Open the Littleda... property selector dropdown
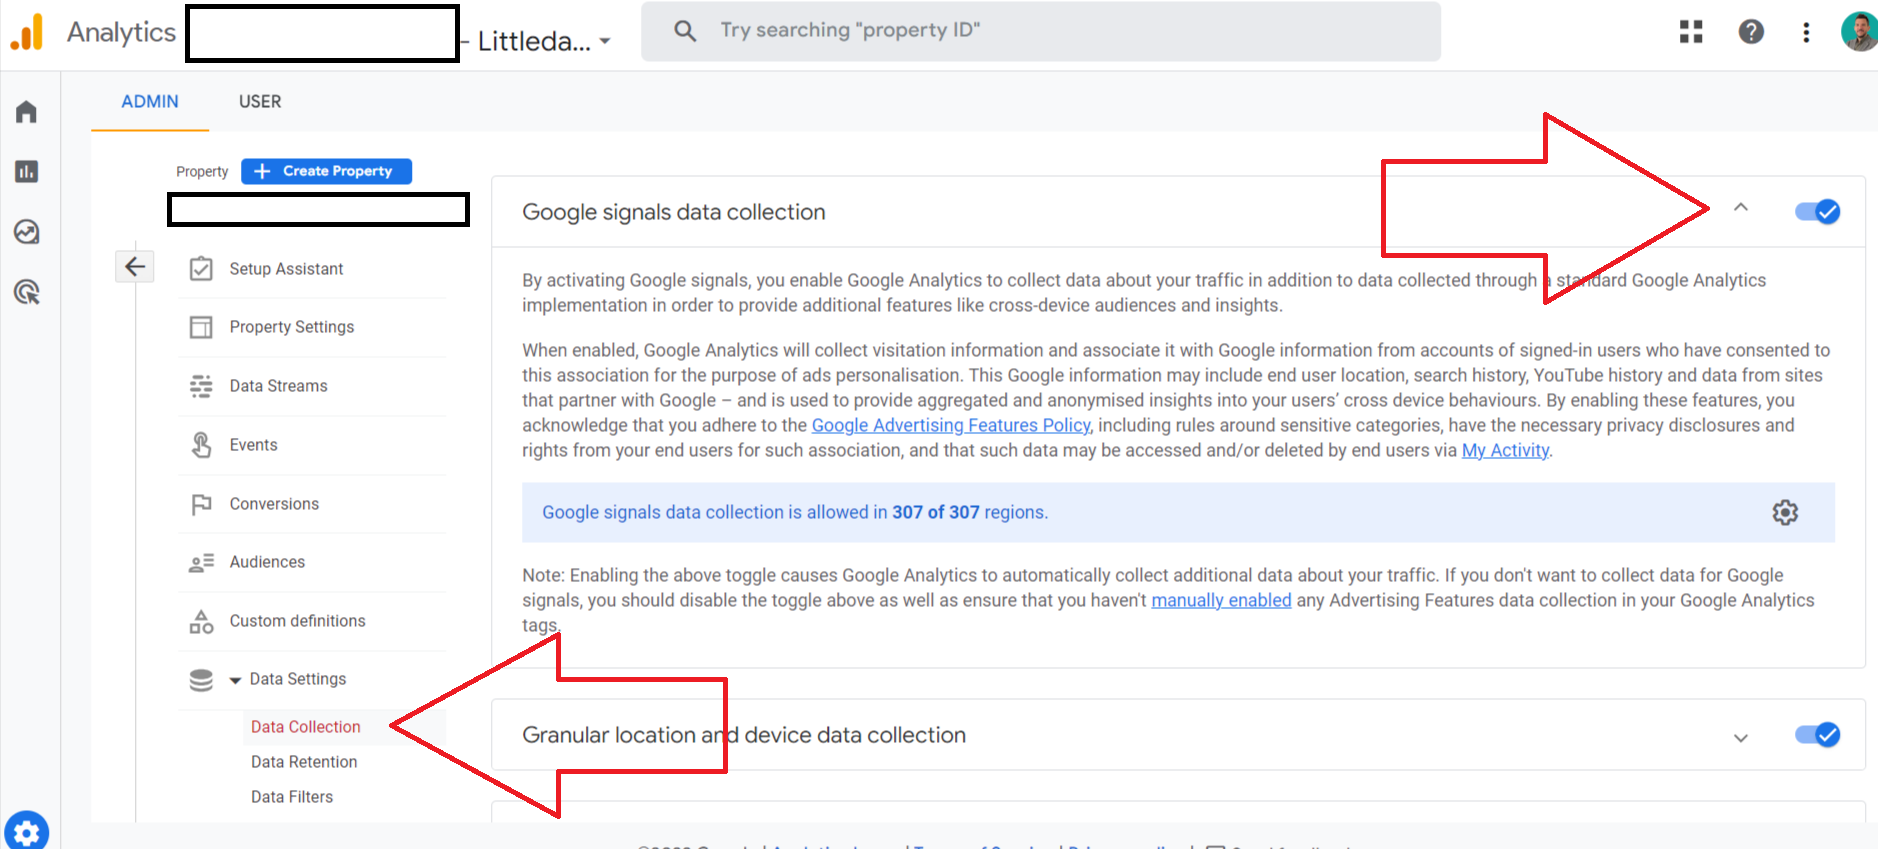The image size is (1878, 851). (544, 41)
